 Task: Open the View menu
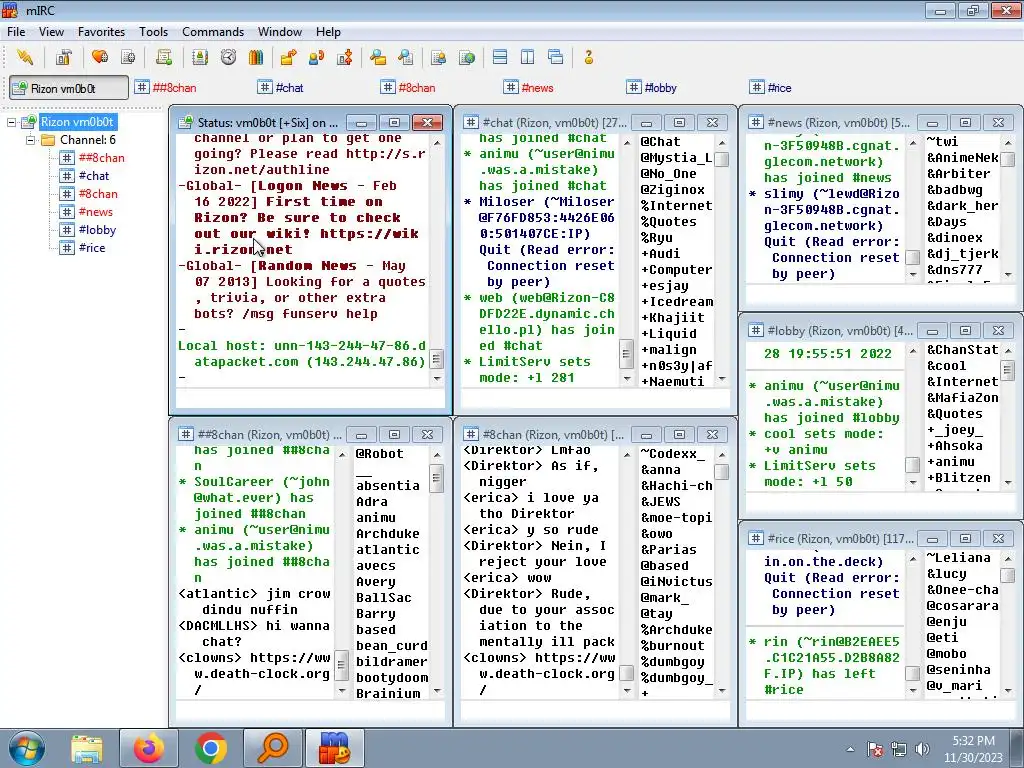pyautogui.click(x=51, y=32)
